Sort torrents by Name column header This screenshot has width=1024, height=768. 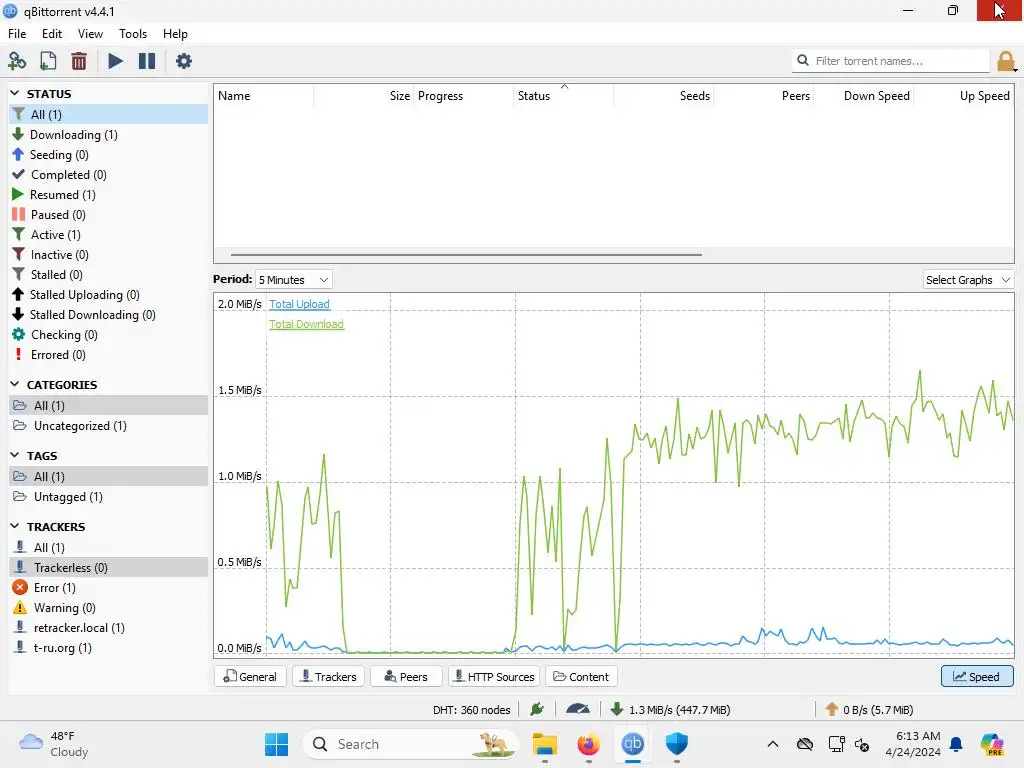coord(263,96)
